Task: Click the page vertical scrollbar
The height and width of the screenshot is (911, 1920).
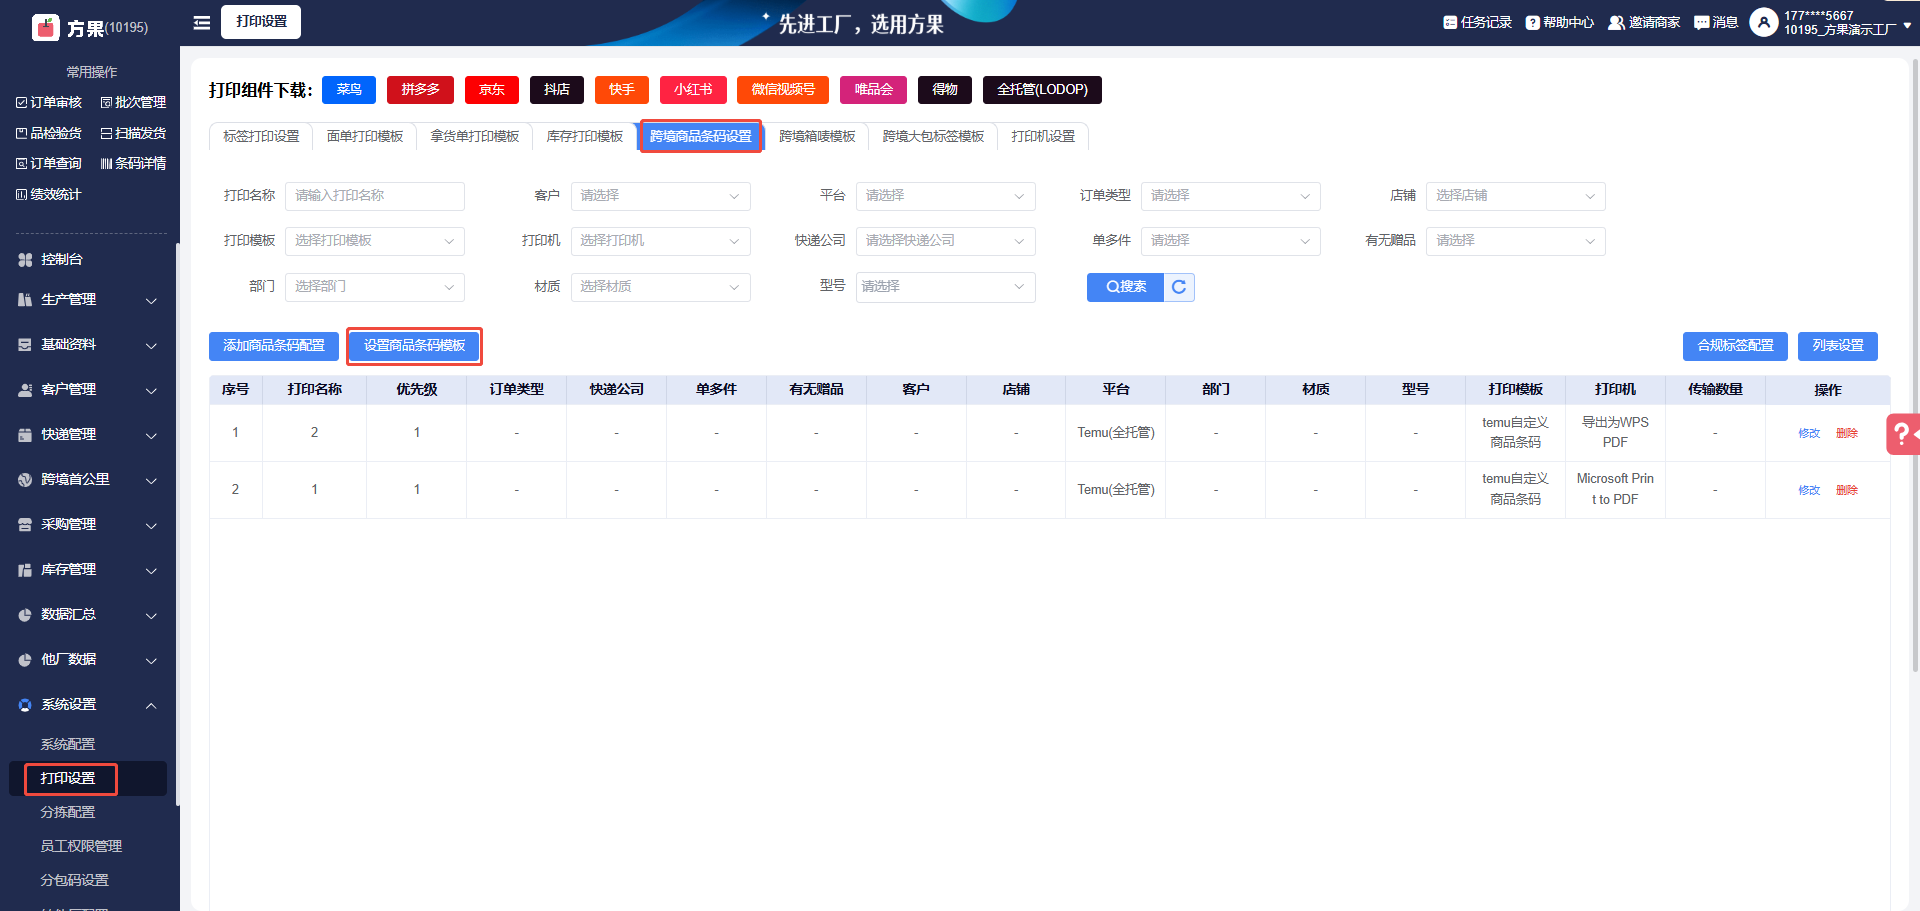Action: 1915,365
